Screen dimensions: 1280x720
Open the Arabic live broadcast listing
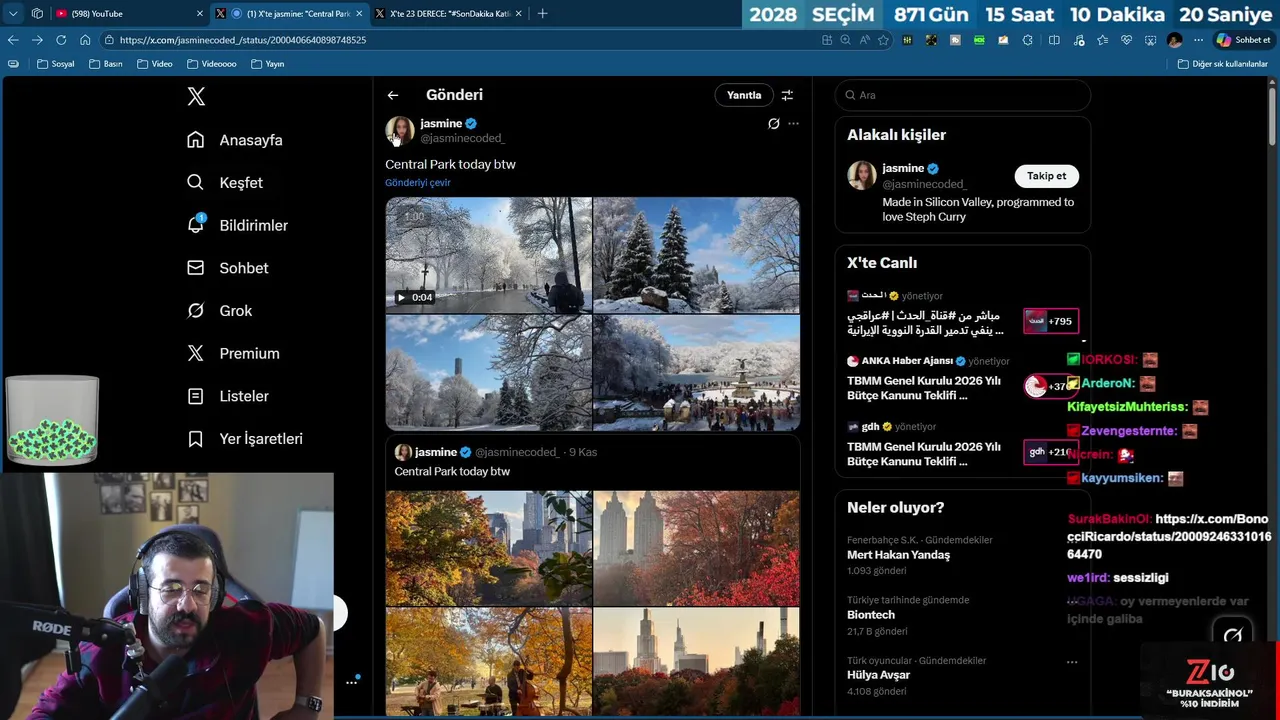963,315
